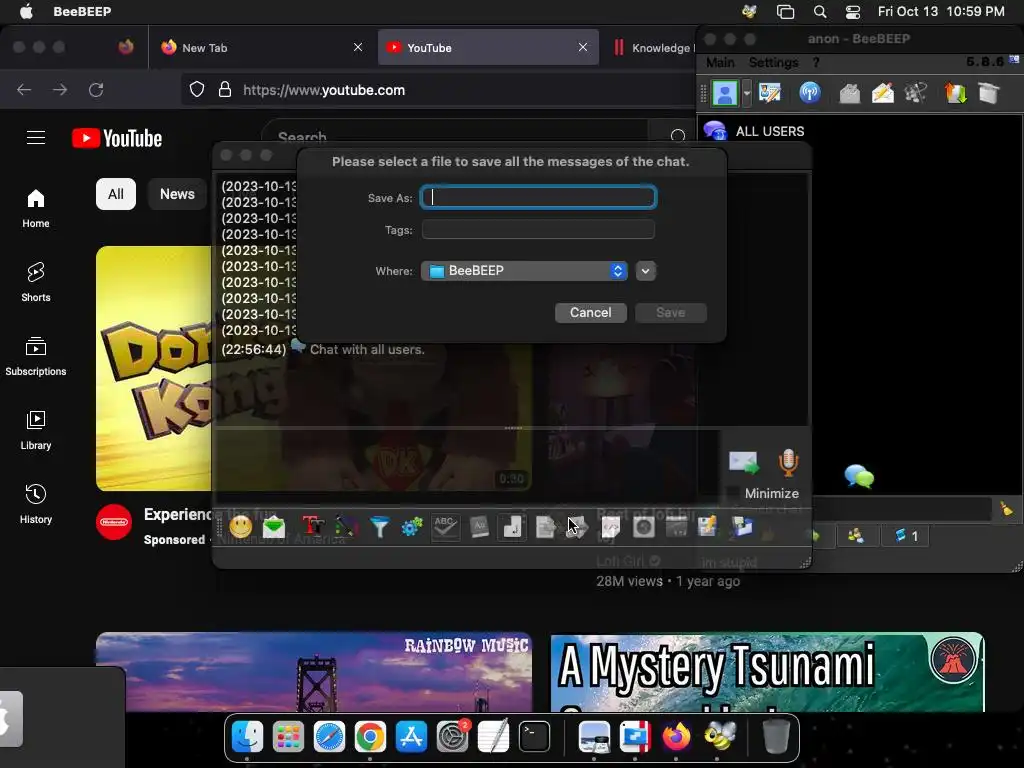
Task: Expand the status dropdown arrow next to avatar
Action: coord(746,93)
